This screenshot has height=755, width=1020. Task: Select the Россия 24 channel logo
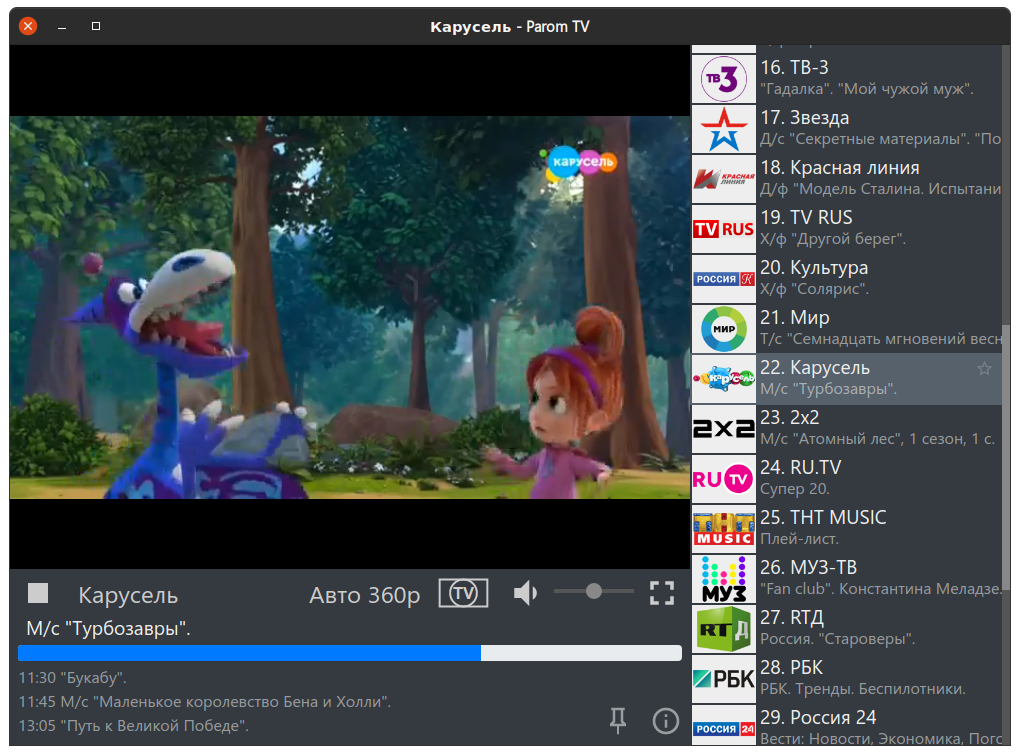[x=723, y=726]
